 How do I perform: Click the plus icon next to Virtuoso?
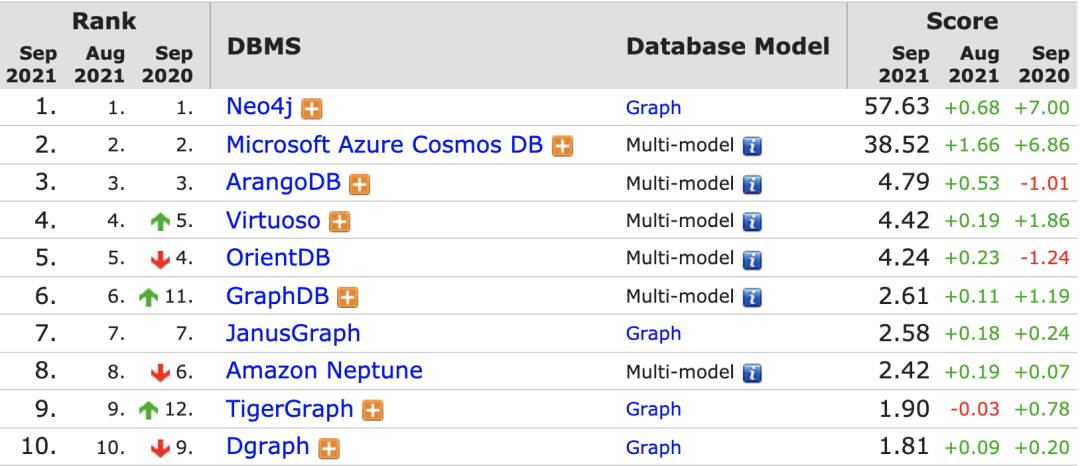(340, 222)
